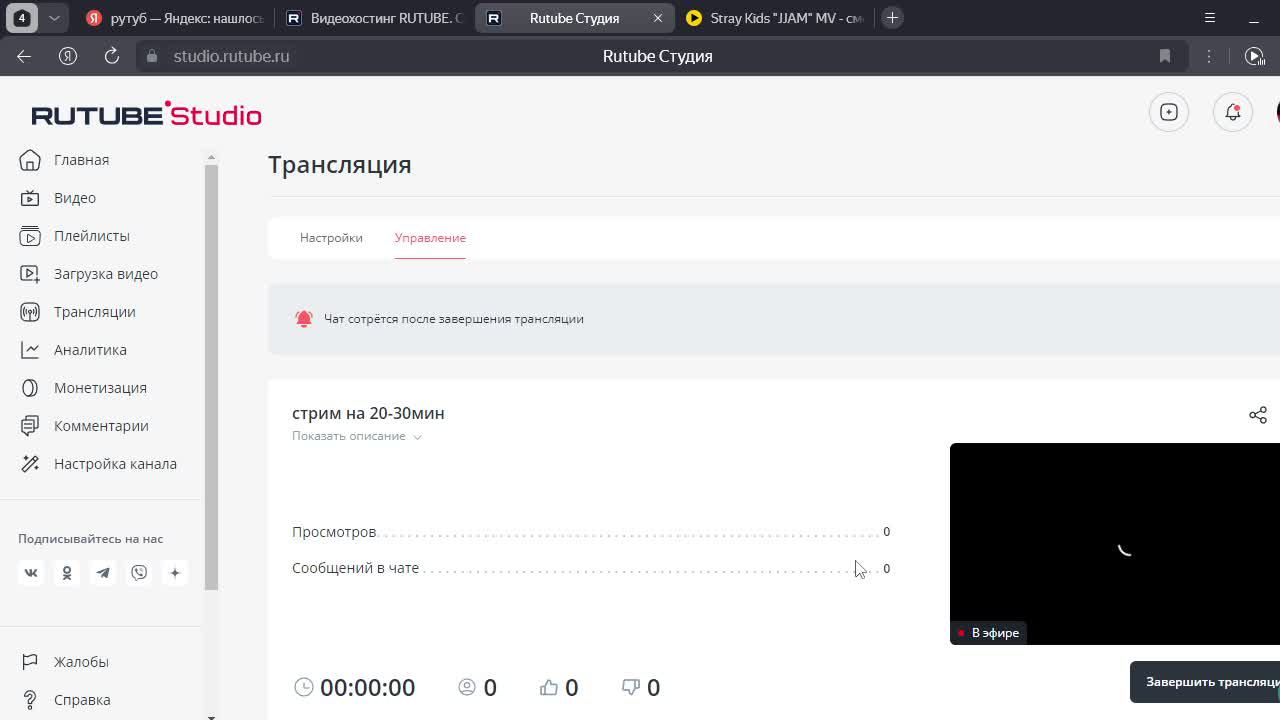Switch to the Настройки tab
This screenshot has width=1280, height=720.
[x=331, y=238]
